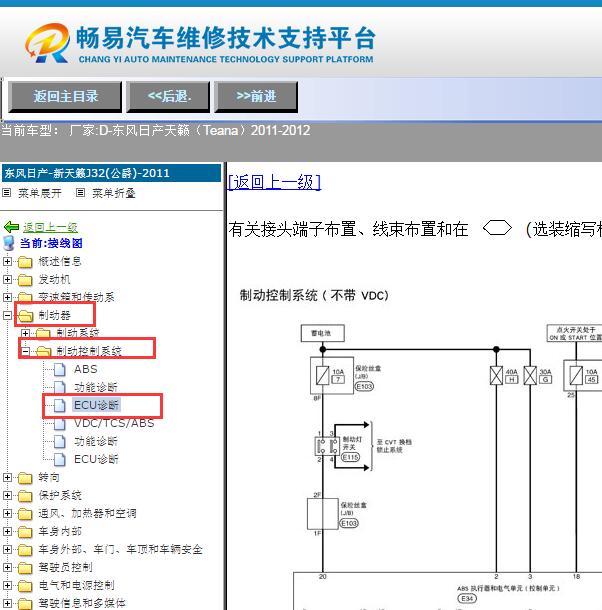The image size is (602, 610).
Task: Select the 转向 tree label
Action: [x=49, y=477]
